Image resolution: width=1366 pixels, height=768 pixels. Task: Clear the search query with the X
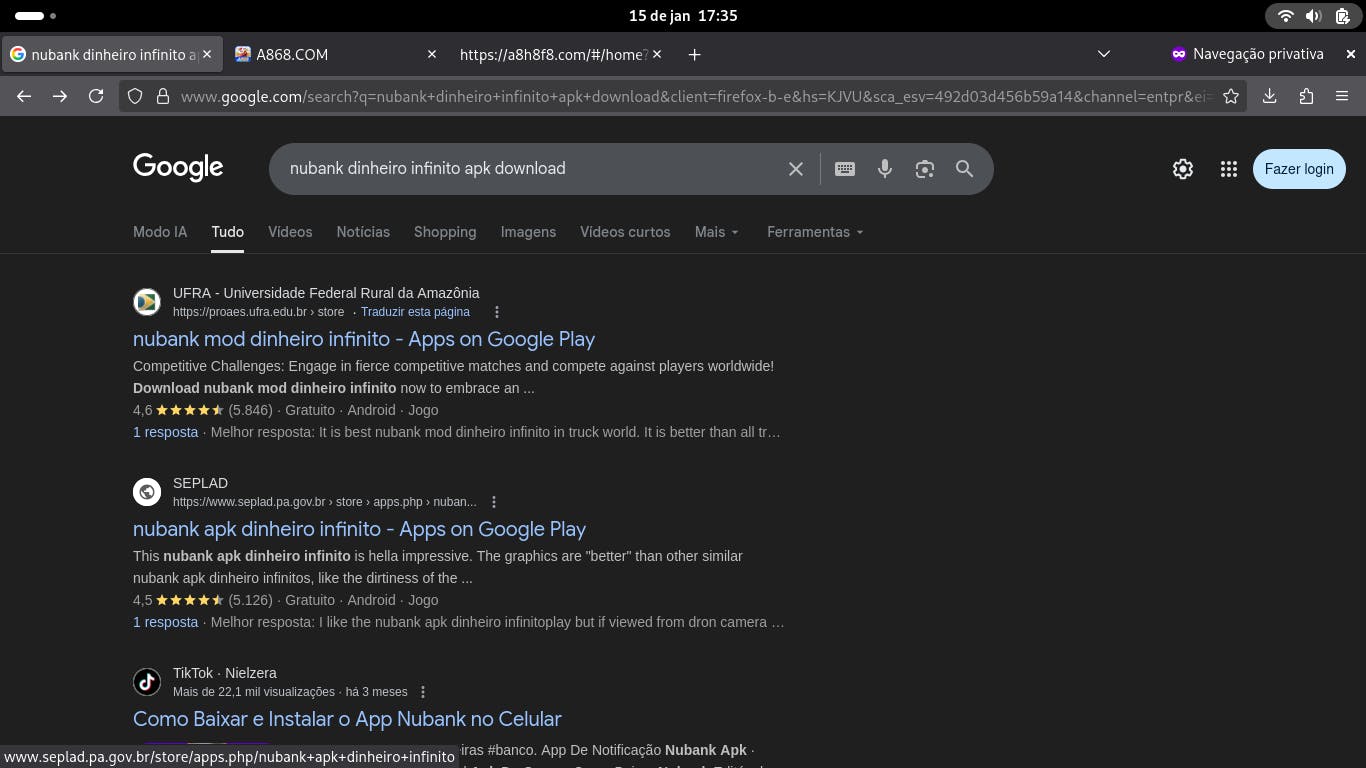[x=795, y=169]
